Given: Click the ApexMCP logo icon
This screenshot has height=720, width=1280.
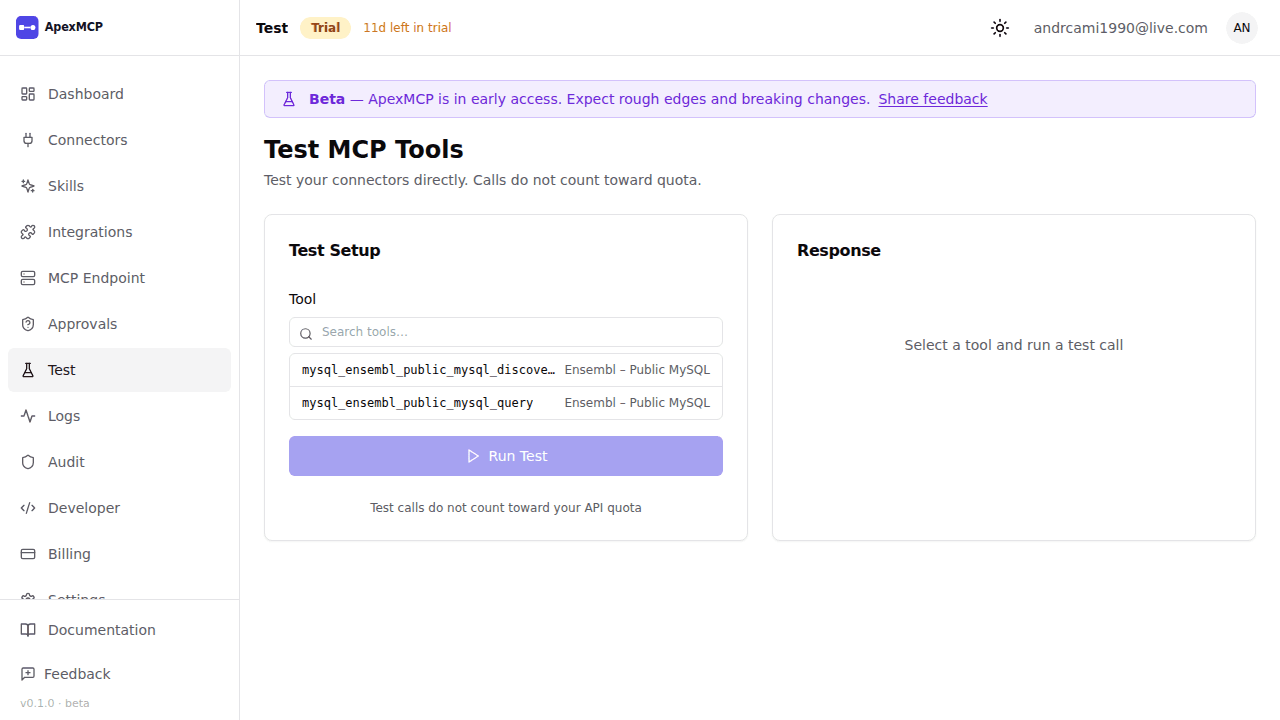Looking at the screenshot, I should pos(27,28).
